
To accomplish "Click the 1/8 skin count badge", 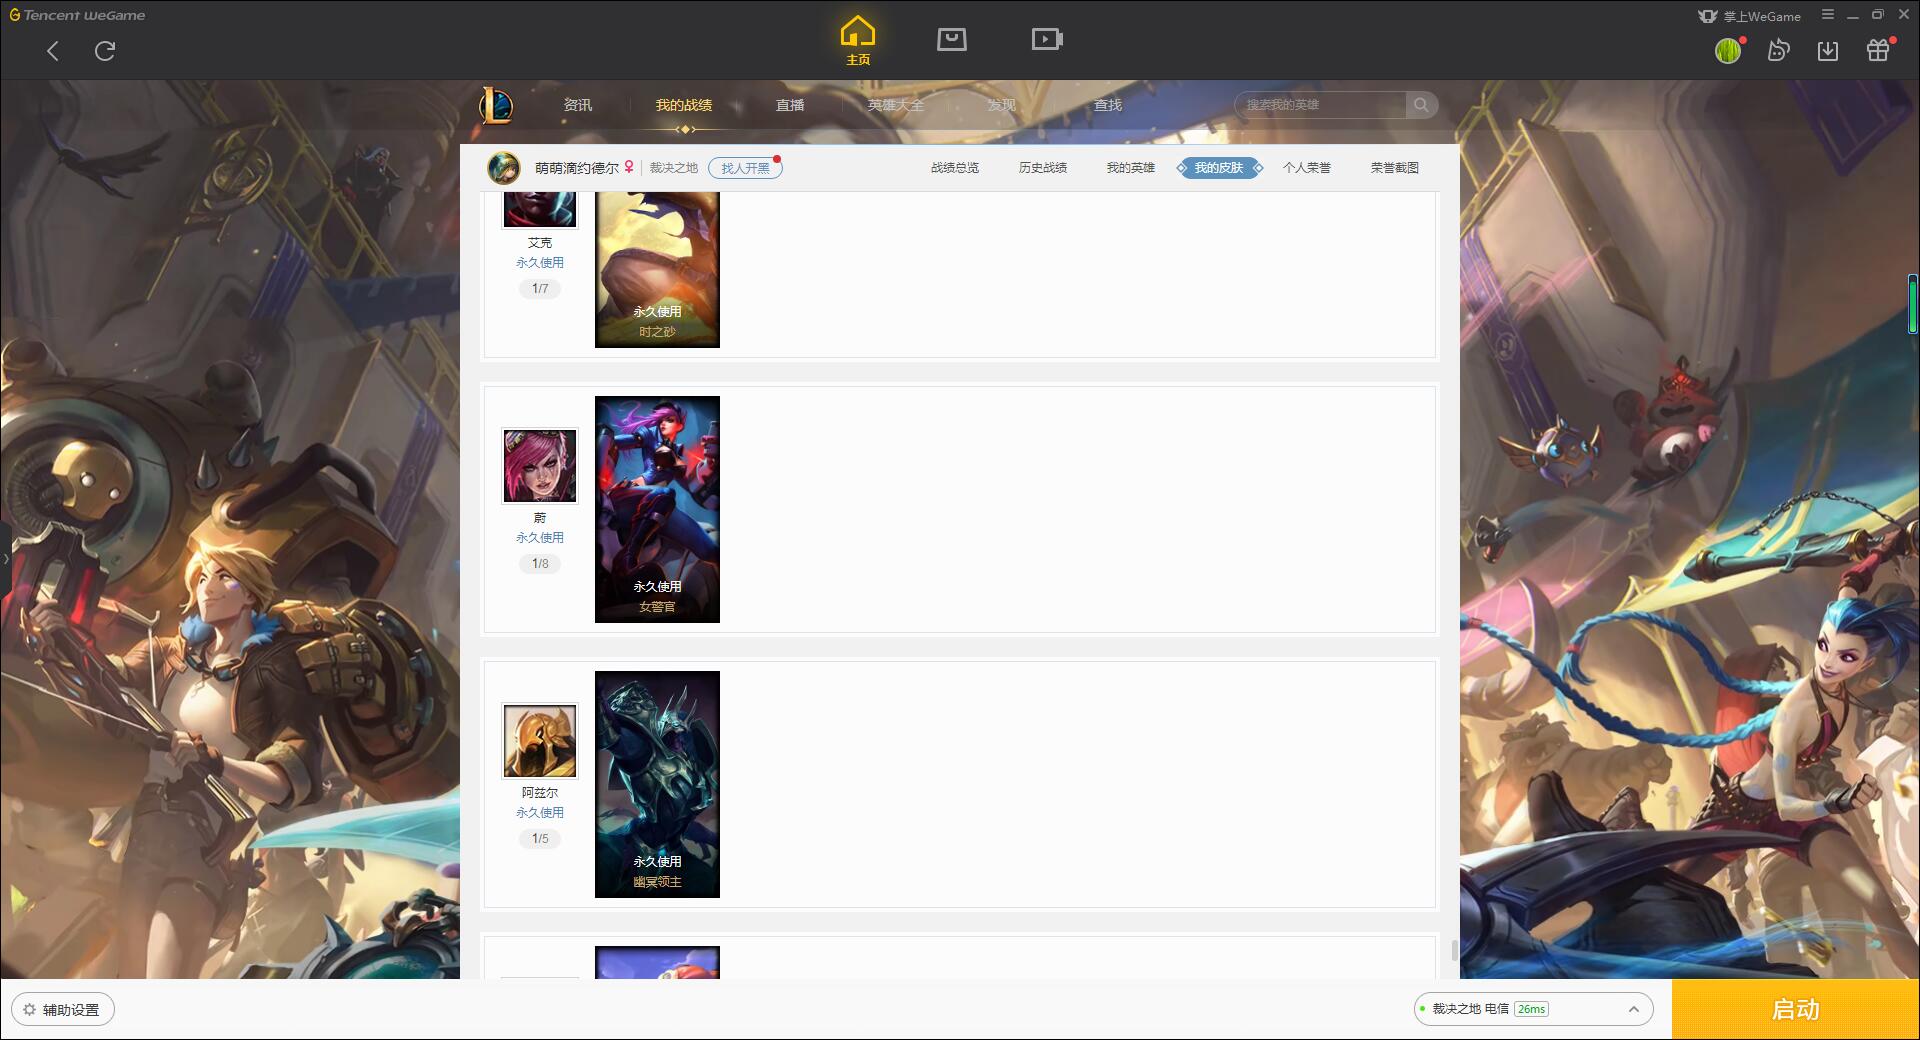I will (x=540, y=564).
